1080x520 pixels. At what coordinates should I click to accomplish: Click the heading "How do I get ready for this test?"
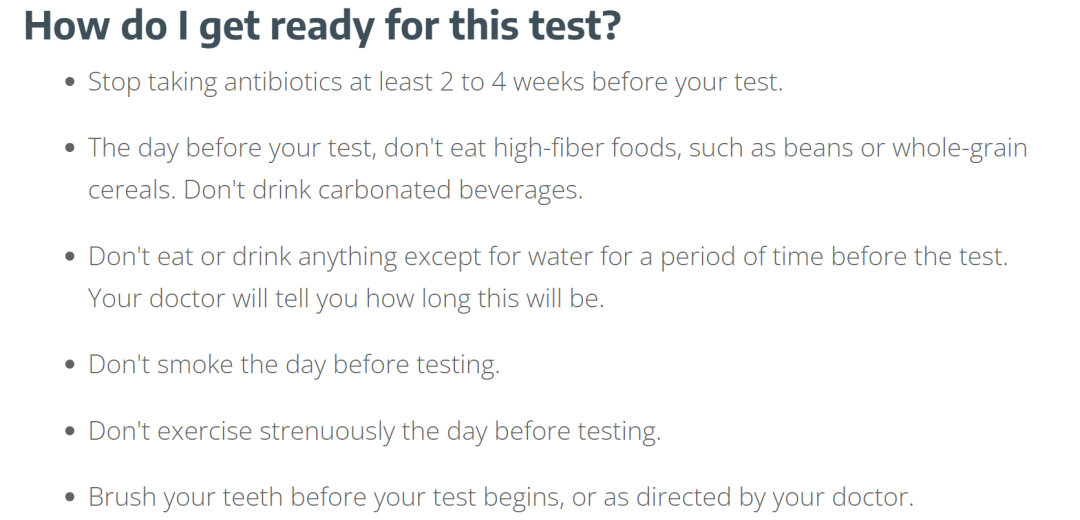[x=322, y=27]
